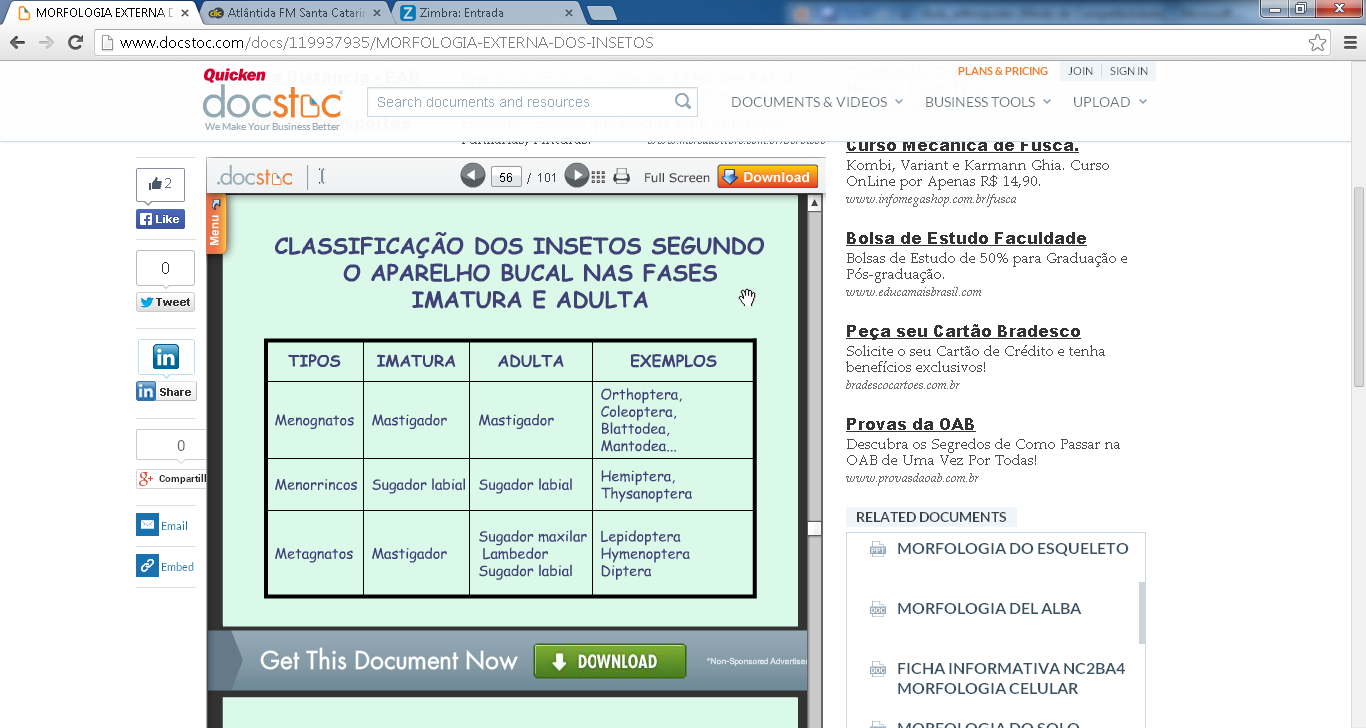Click green DOWNLOAD banner button
Screen dimensions: 1366x728
click(610, 661)
